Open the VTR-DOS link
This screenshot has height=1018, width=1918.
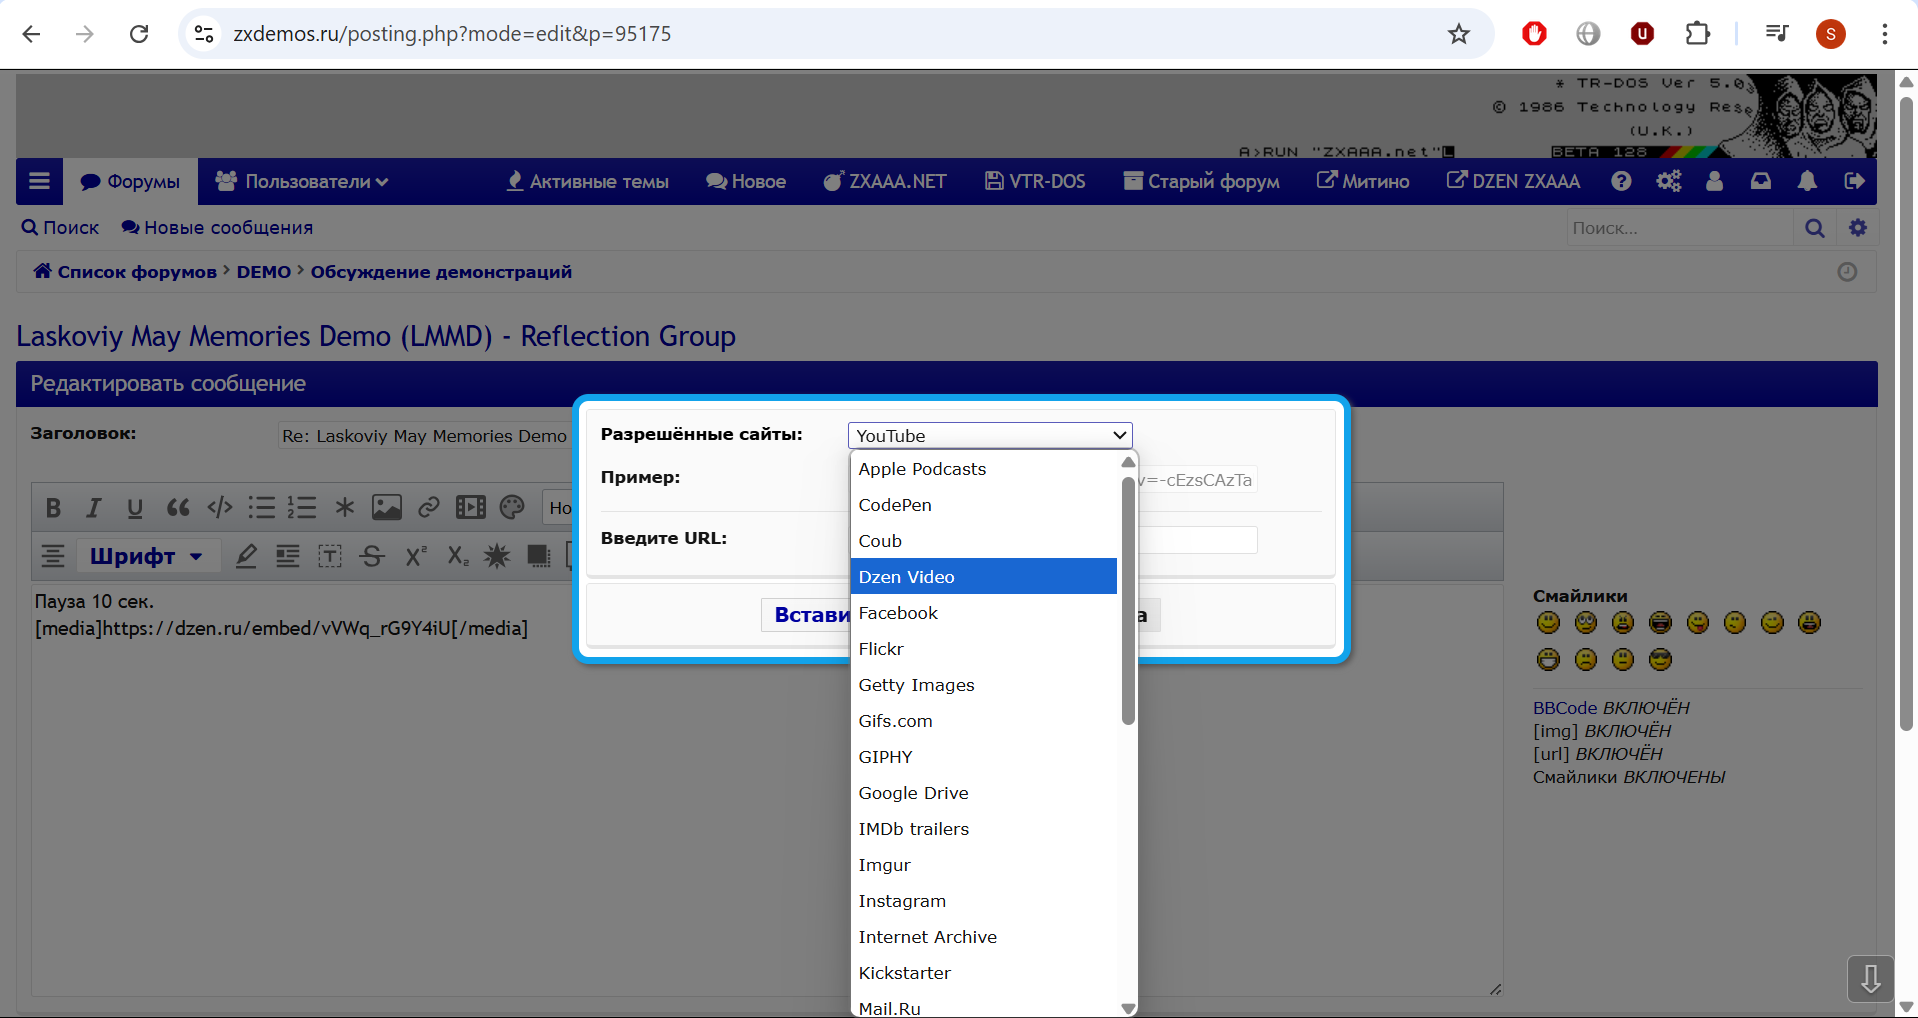[1035, 181]
